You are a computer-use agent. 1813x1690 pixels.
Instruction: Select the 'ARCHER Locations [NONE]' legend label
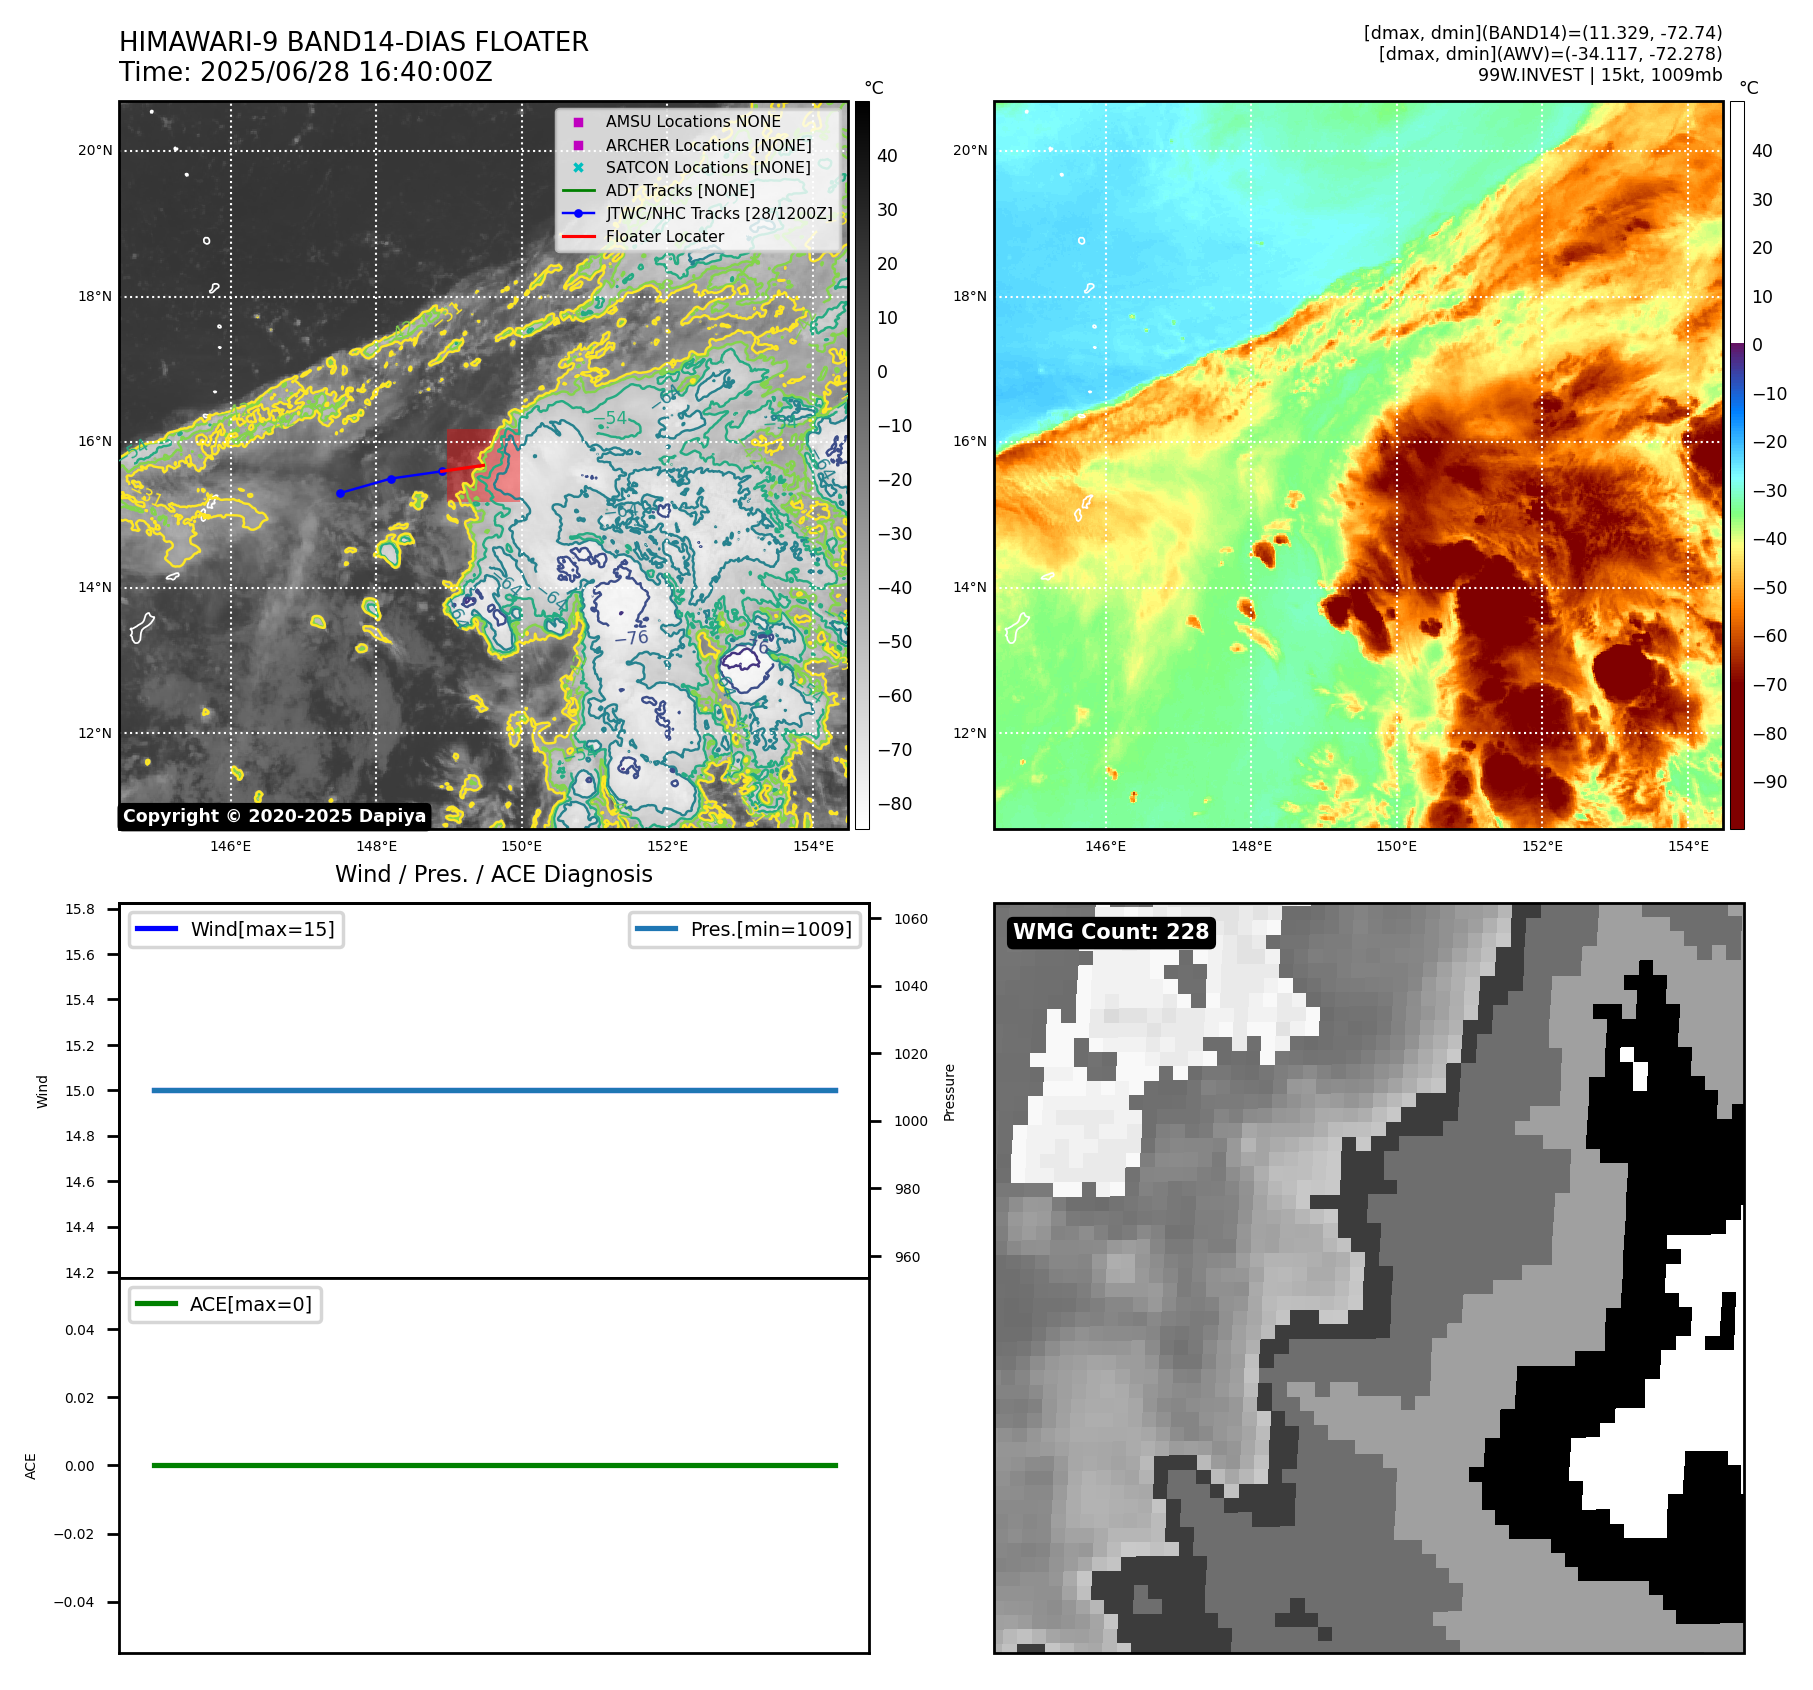(x=709, y=145)
